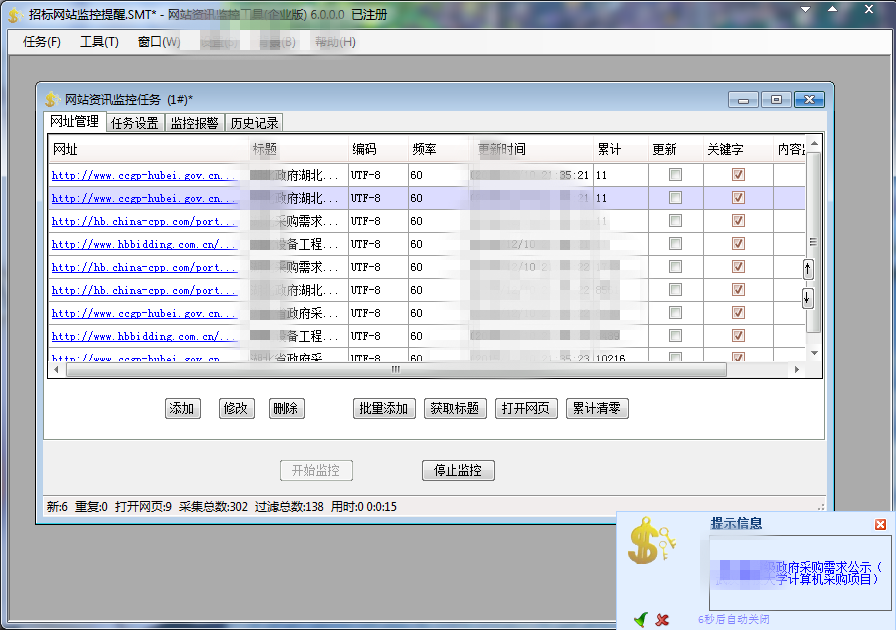896x630 pixels.
Task: Tick the 更新 checkbox in the highlighted row
Action: (675, 198)
